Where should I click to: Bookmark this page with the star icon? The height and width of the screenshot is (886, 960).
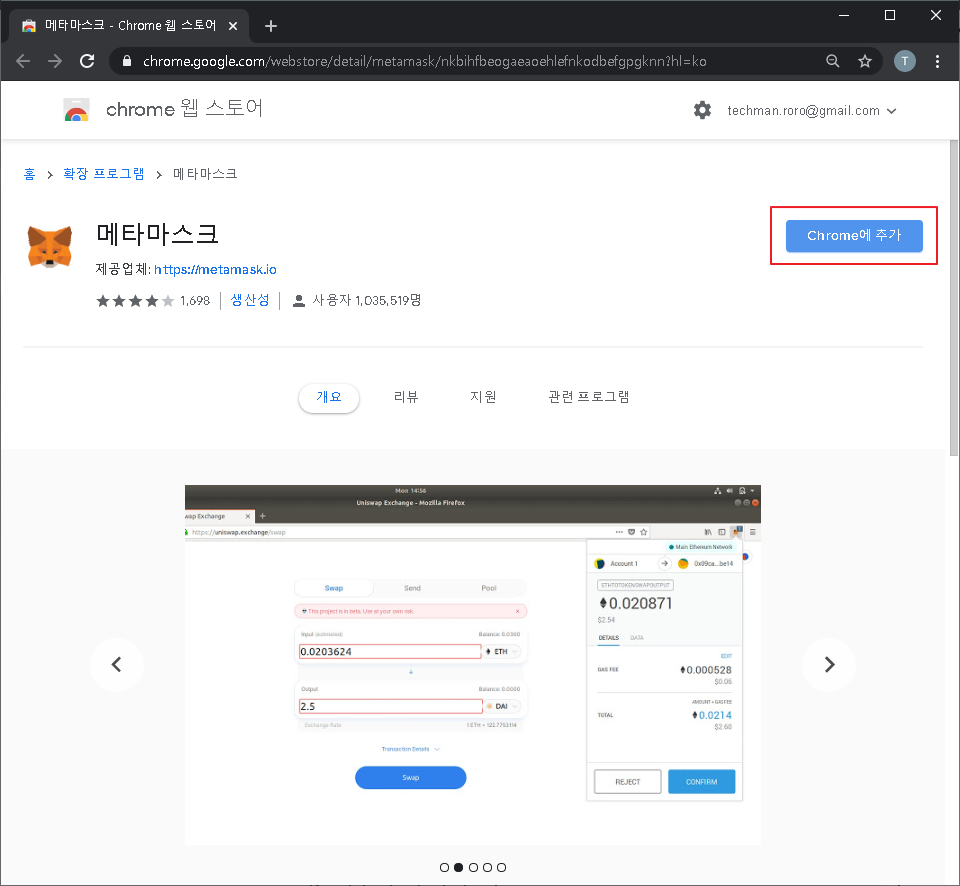[864, 61]
